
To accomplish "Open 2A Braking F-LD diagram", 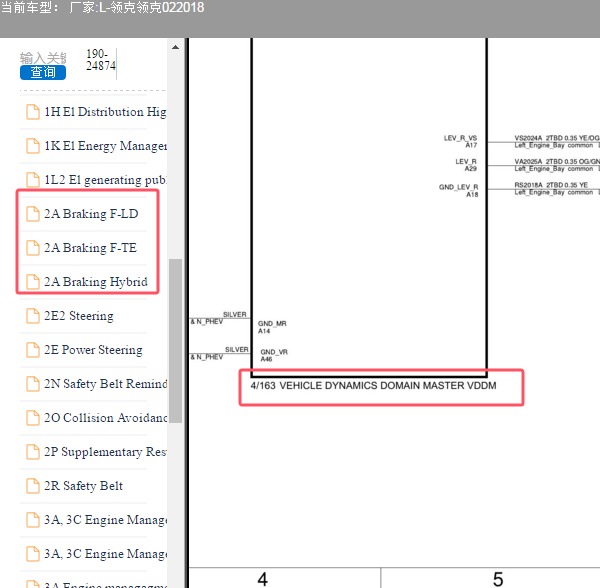I will pyautogui.click(x=91, y=214).
